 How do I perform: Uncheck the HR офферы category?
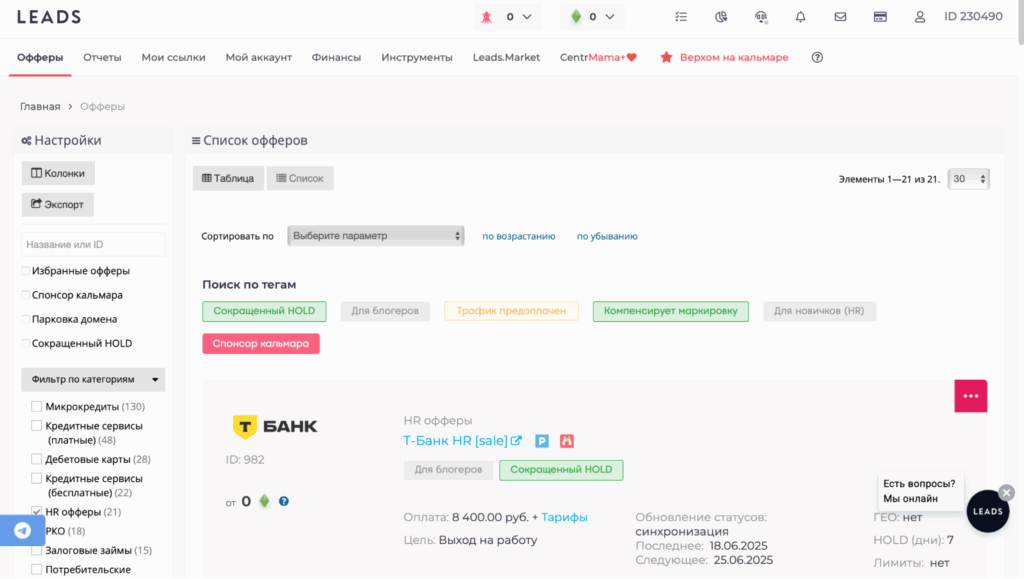[x=37, y=512]
